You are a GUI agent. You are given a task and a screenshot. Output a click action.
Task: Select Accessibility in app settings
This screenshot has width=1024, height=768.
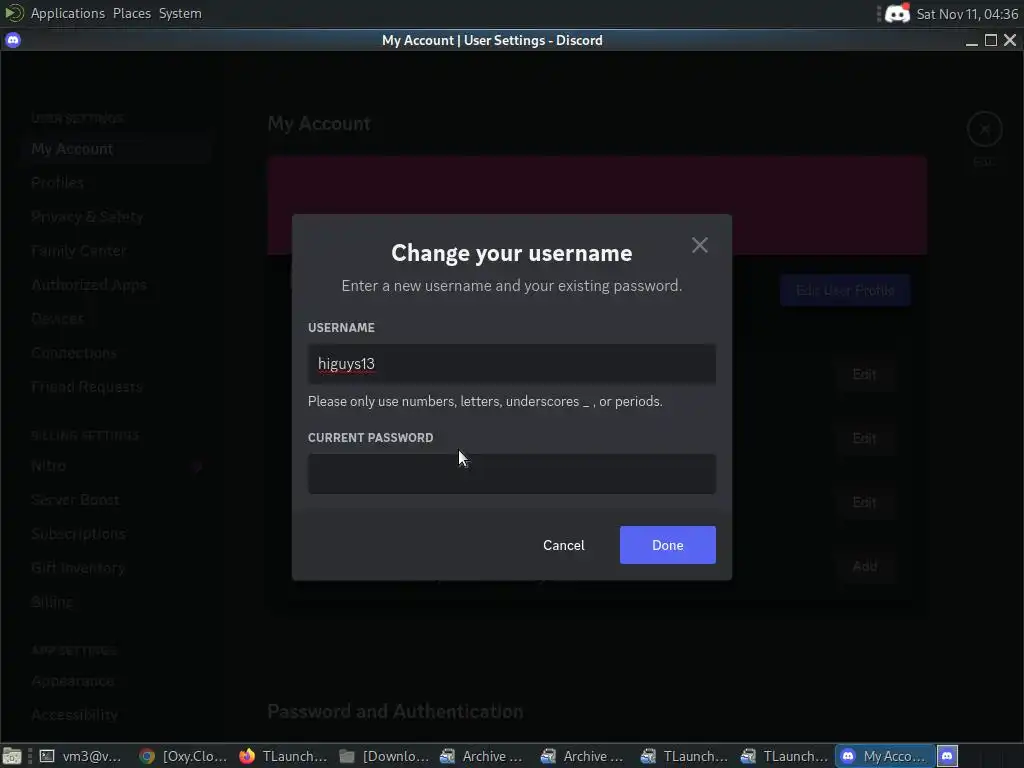(114, 714)
